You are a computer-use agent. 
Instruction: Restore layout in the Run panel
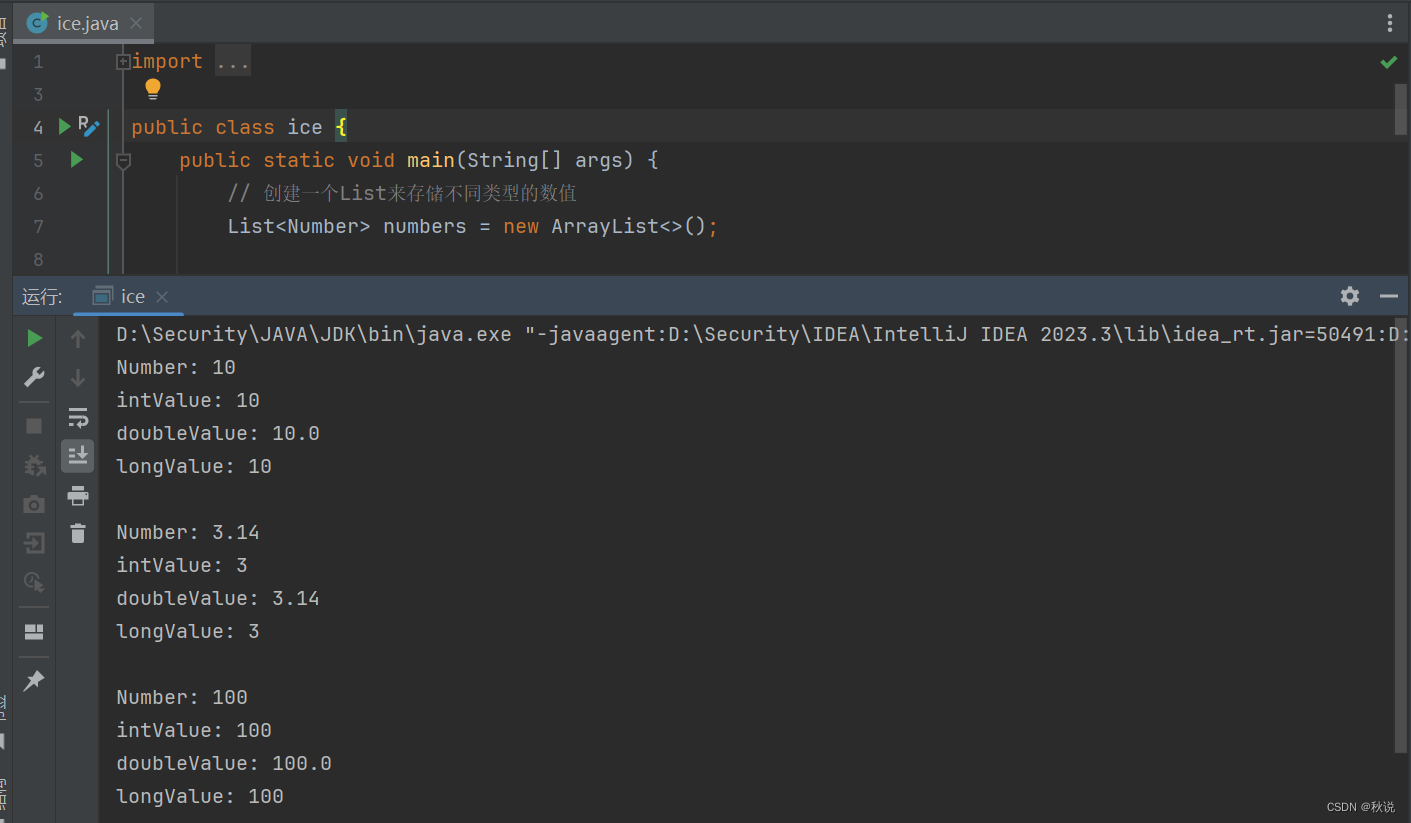(x=34, y=632)
